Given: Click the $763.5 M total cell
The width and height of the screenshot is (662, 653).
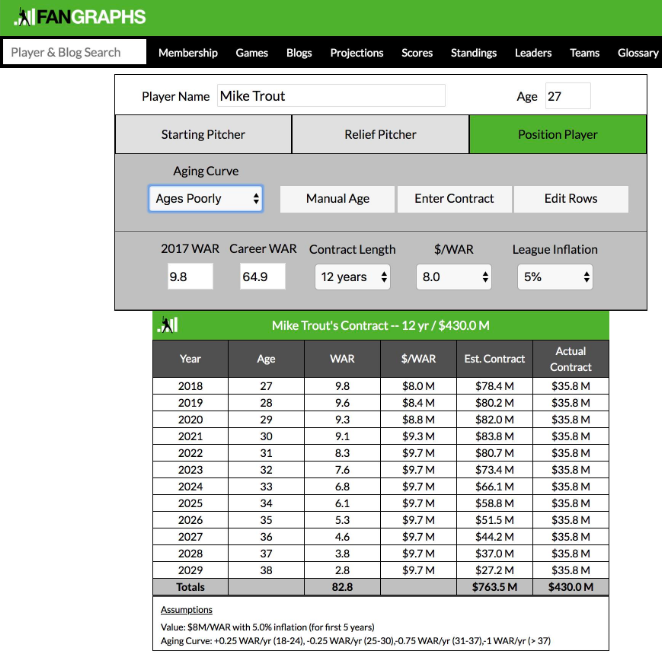Looking at the screenshot, I should (494, 587).
